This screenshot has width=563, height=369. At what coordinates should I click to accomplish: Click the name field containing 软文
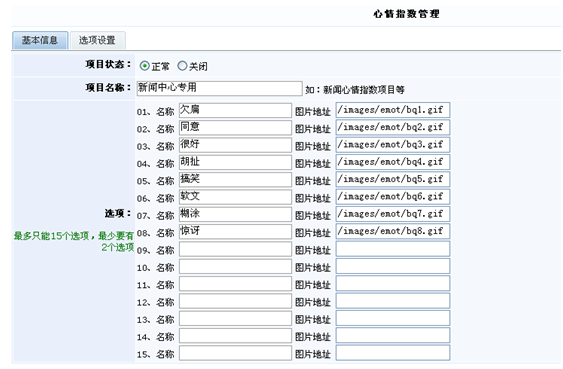click(235, 197)
